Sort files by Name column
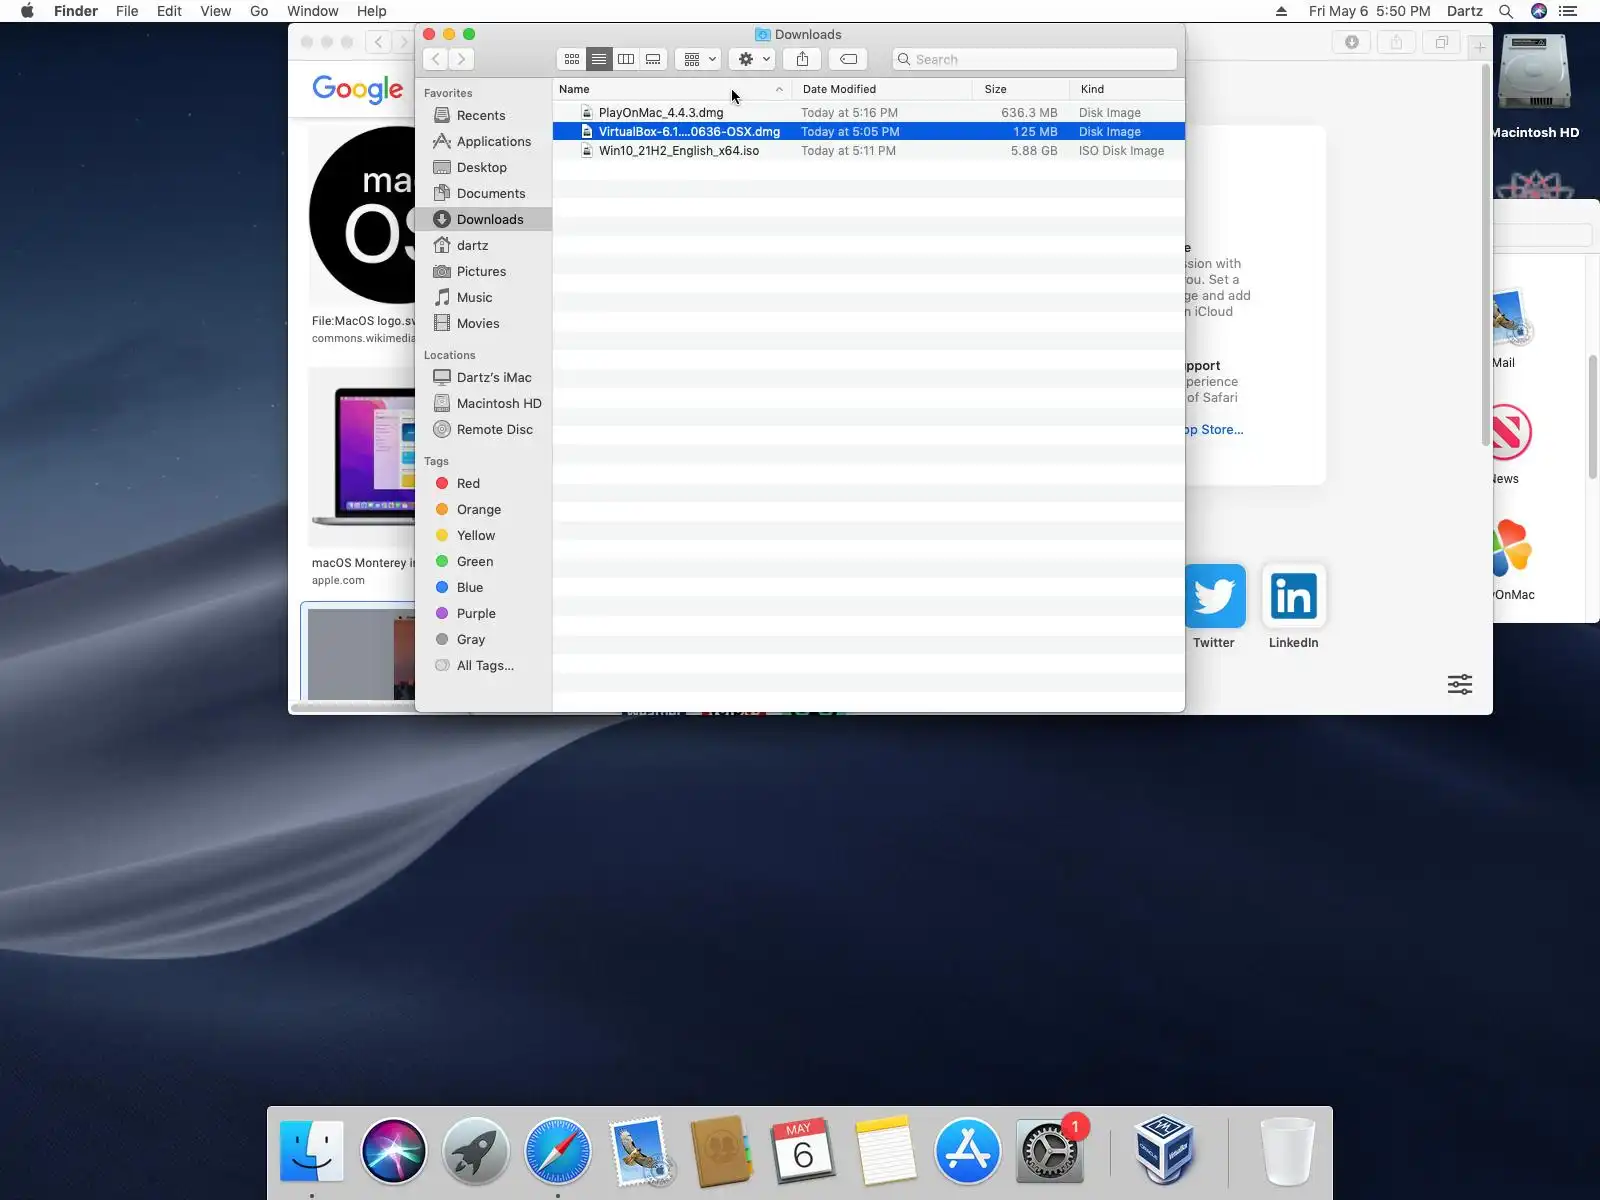The height and width of the screenshot is (1200, 1600). coord(672,89)
